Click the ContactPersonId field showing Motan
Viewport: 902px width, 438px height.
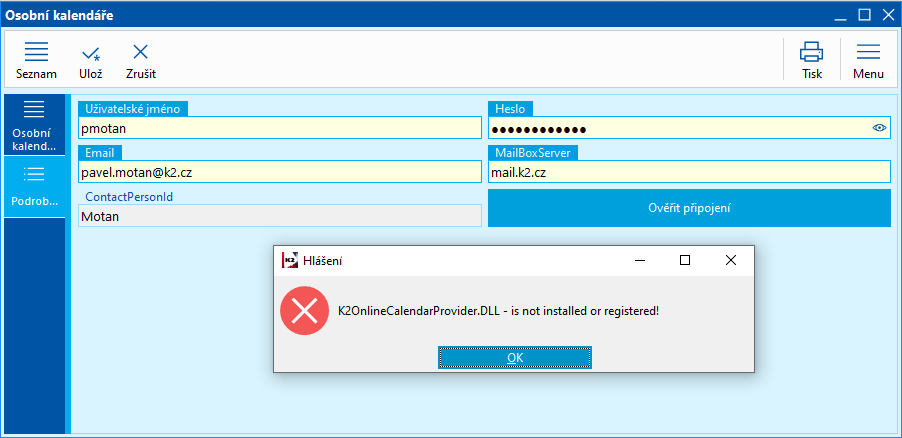pos(280,216)
